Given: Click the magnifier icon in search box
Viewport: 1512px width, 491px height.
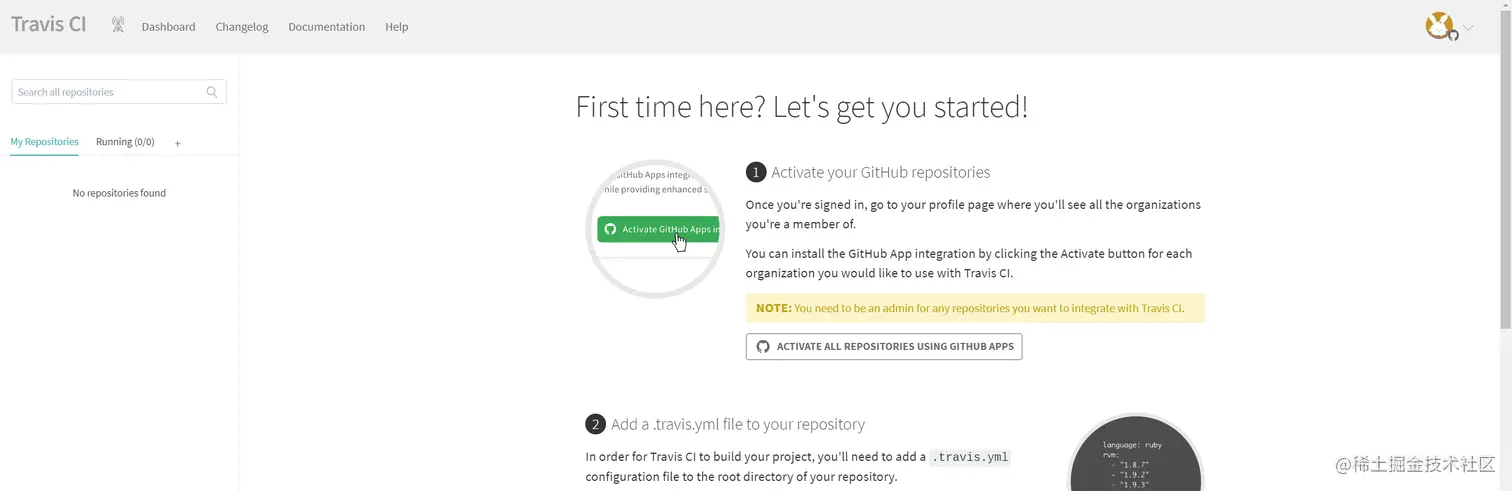Looking at the screenshot, I should (212, 92).
